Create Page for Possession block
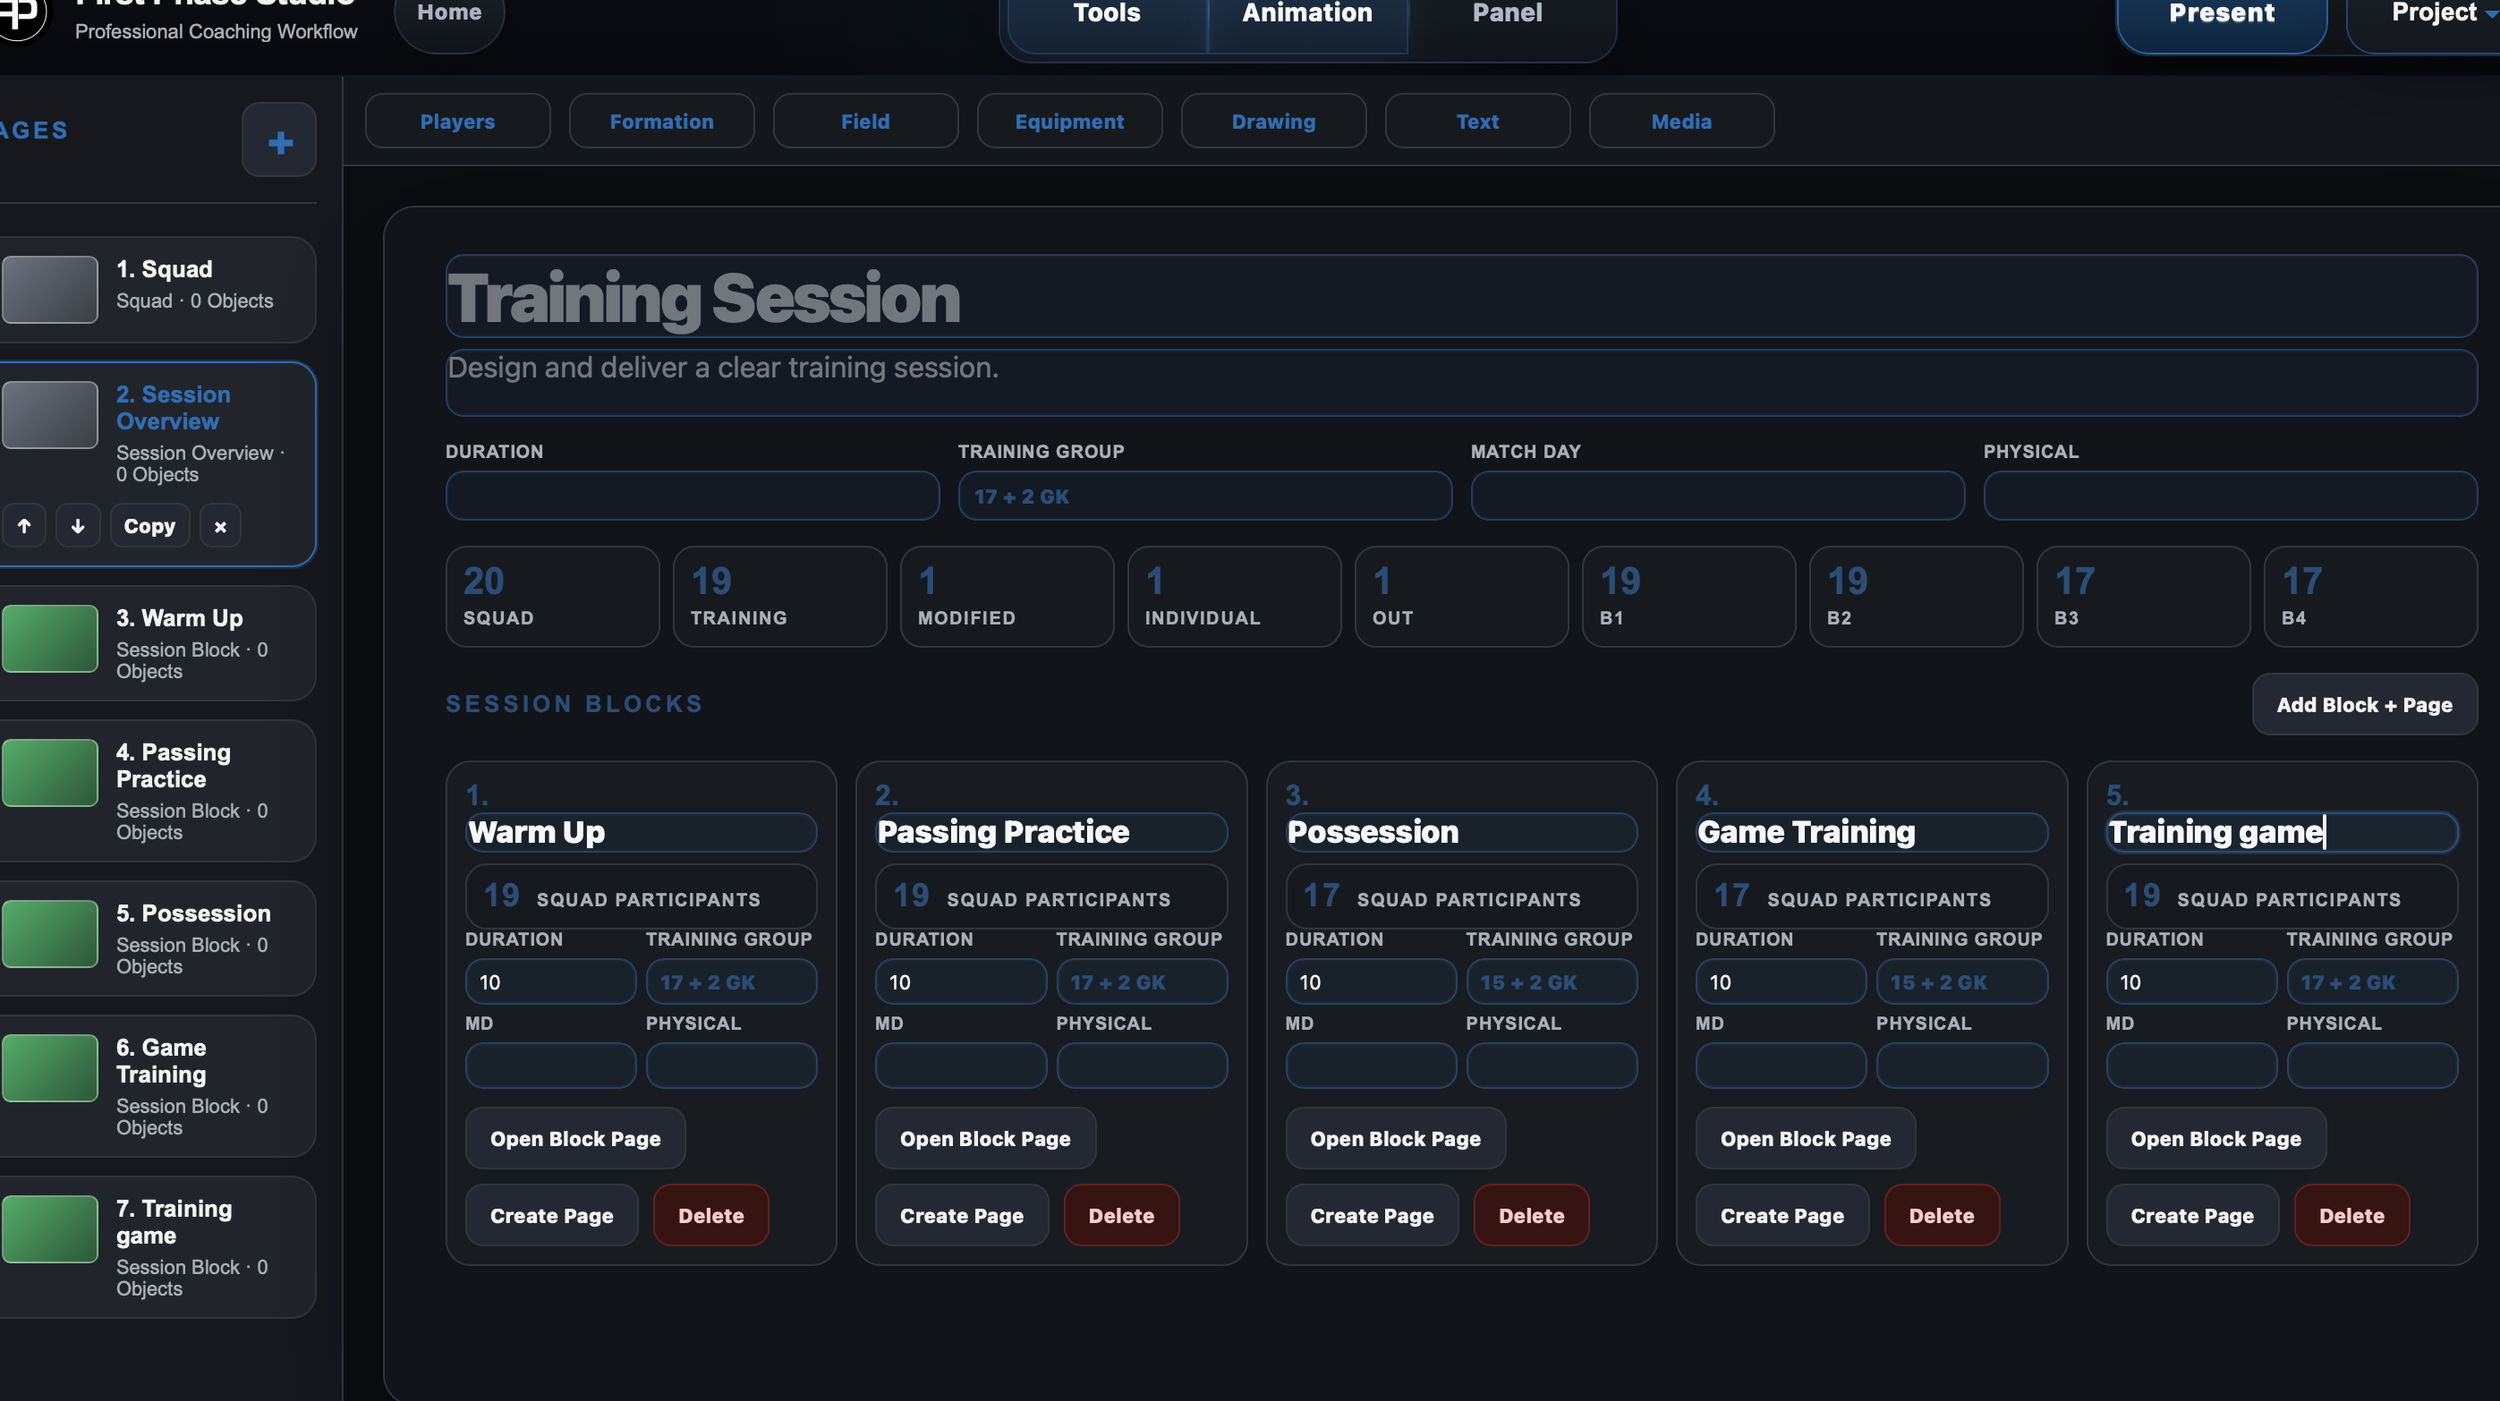Image resolution: width=2500 pixels, height=1401 pixels. point(1371,1215)
